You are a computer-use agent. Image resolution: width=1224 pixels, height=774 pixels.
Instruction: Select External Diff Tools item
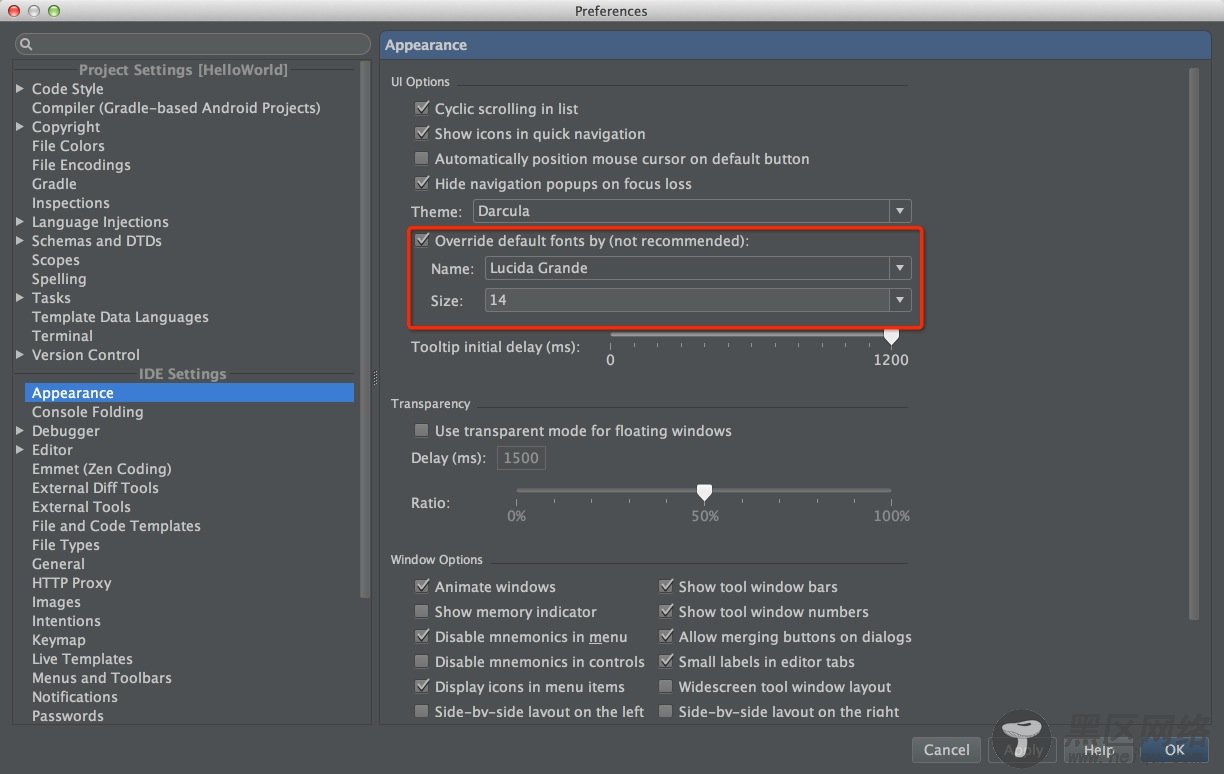click(95, 488)
